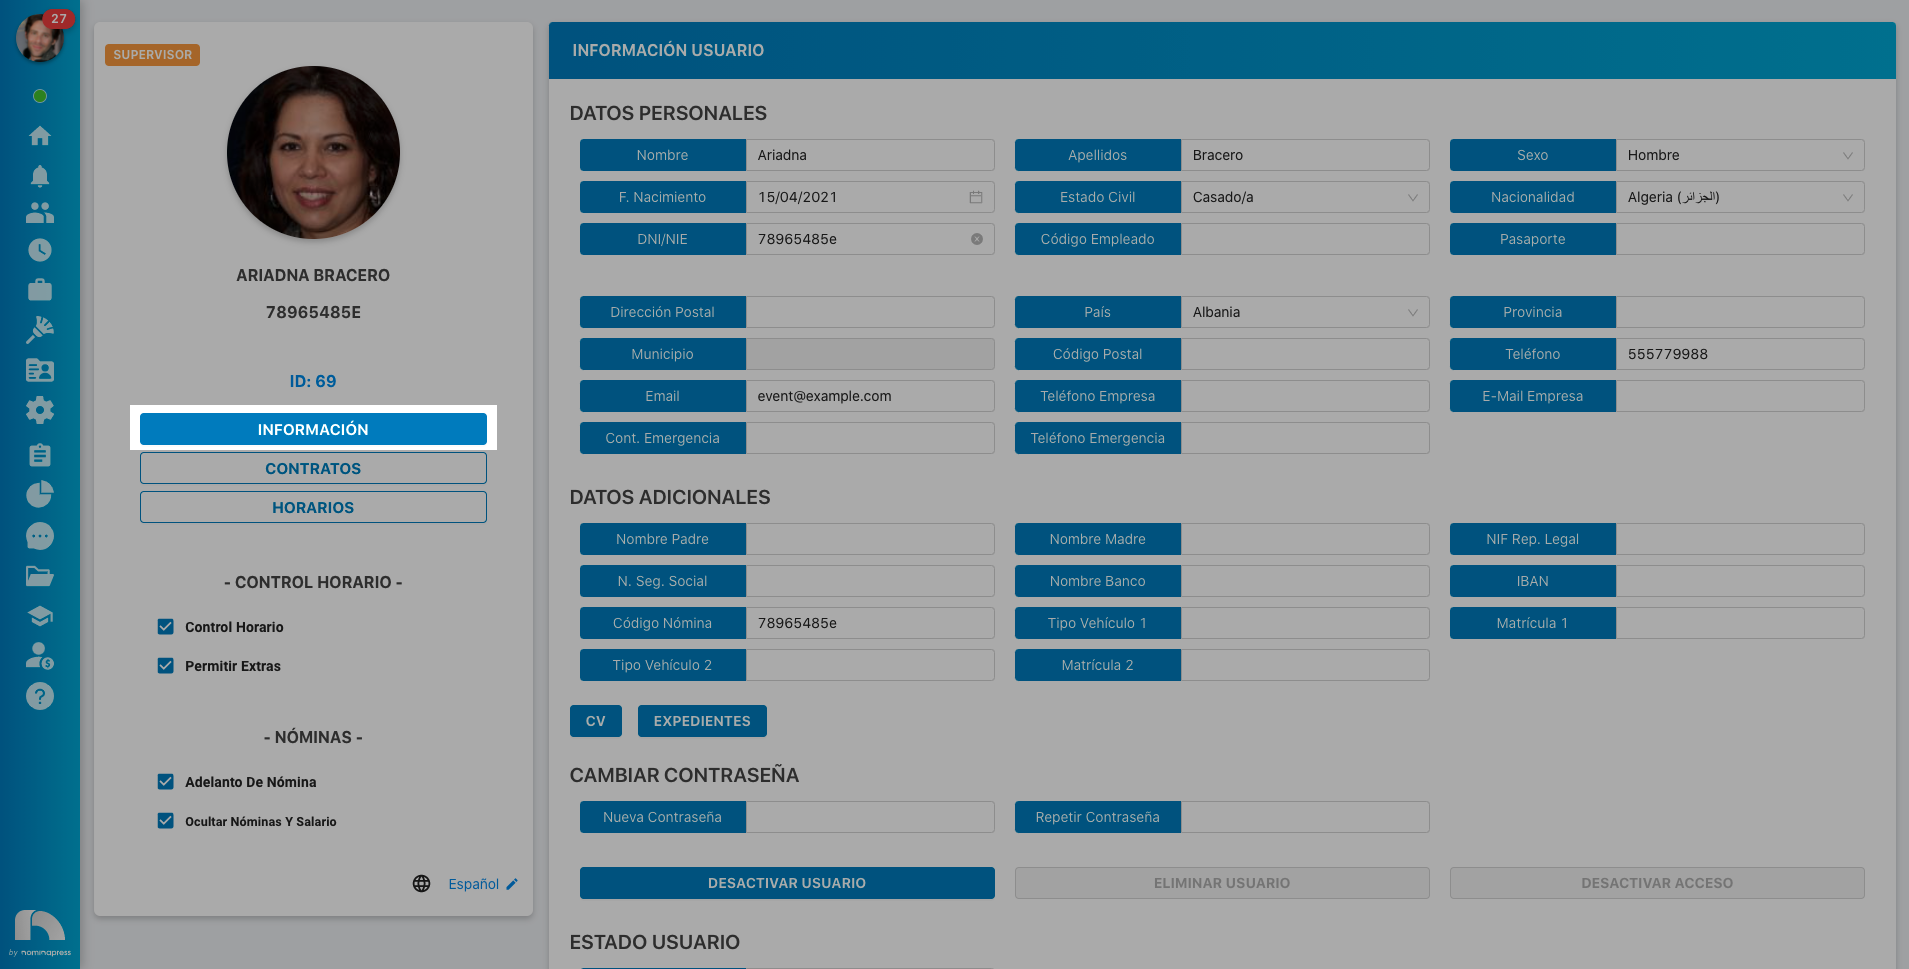Clear the DNI/NIE field with x icon
This screenshot has width=1909, height=969.
(977, 239)
